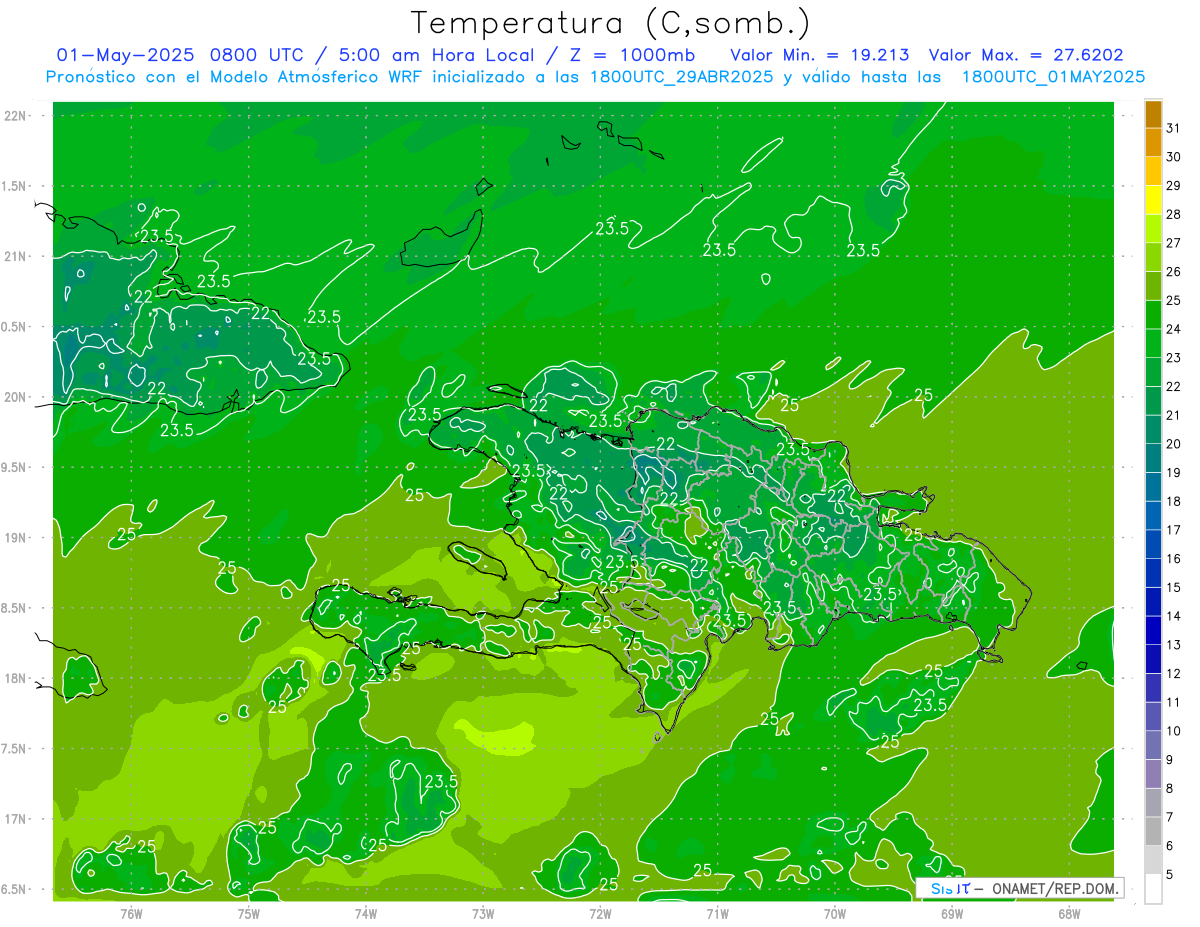Pick the purple legend swatch between 9 and 10
Screen dimensions: 1200x927
(x=1153, y=746)
